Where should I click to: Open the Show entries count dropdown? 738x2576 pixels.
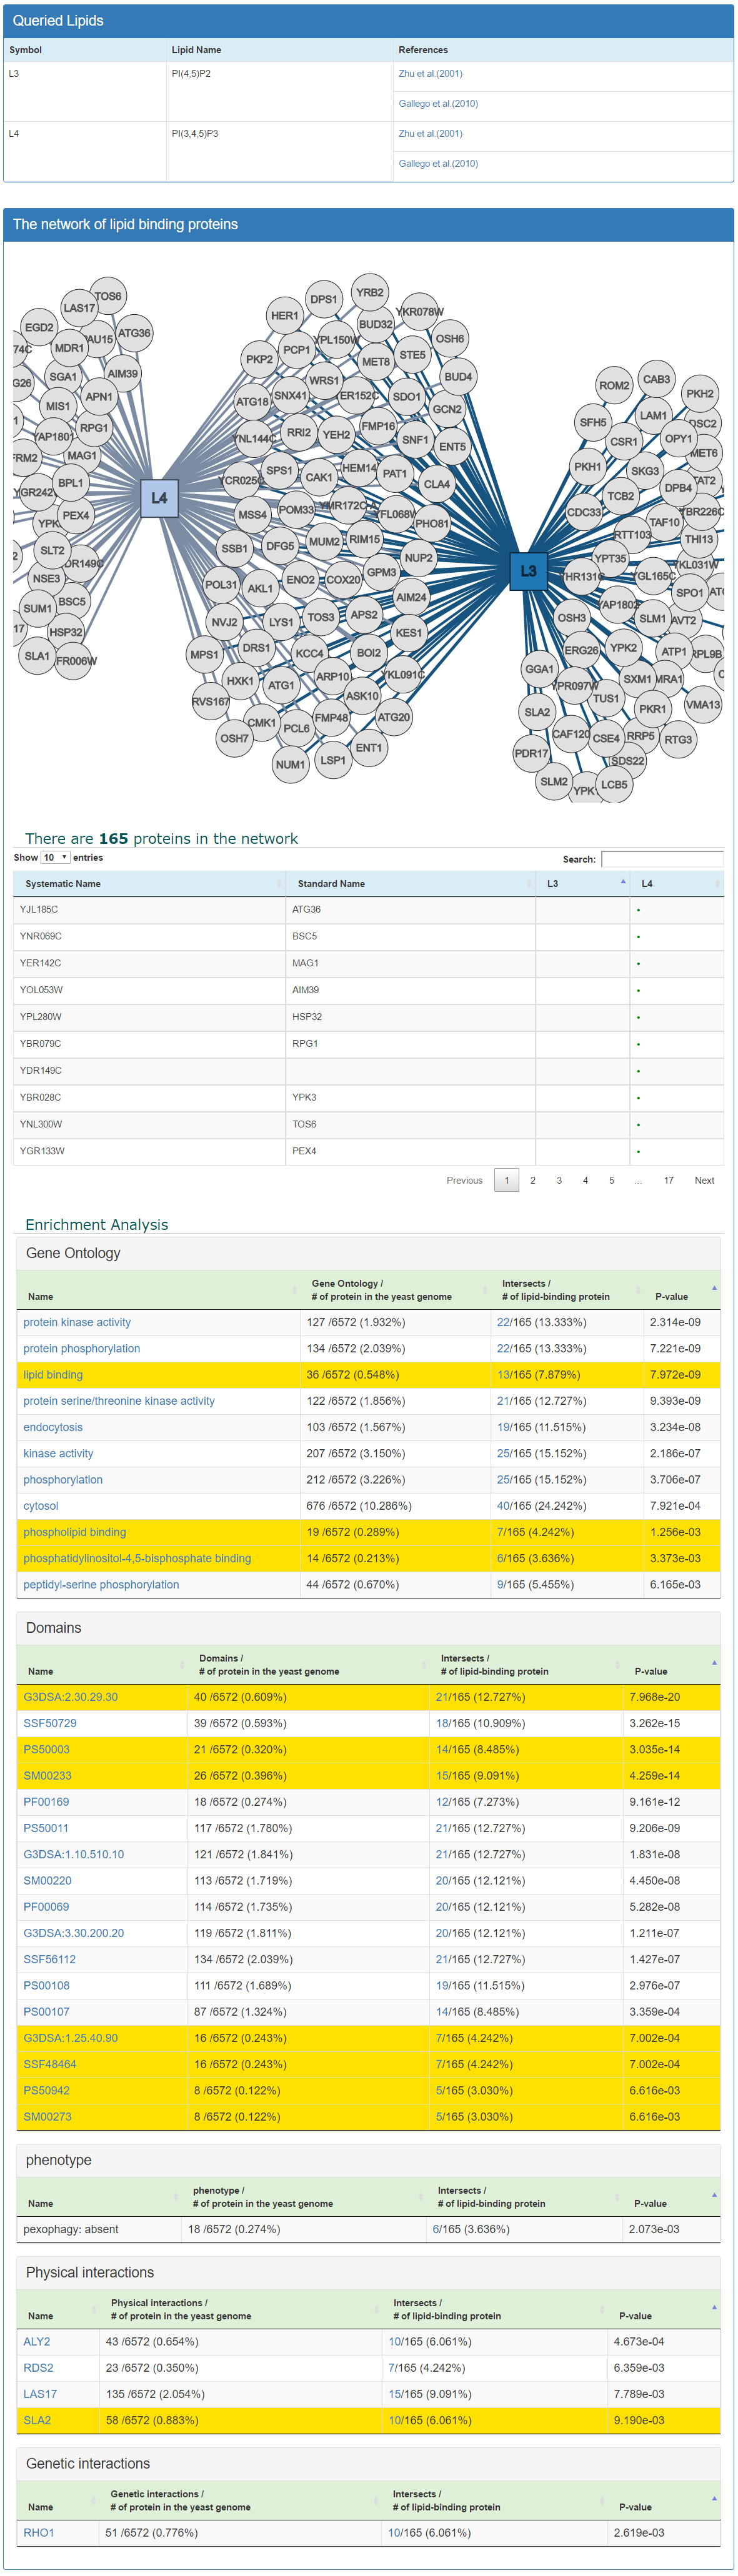click(x=55, y=857)
